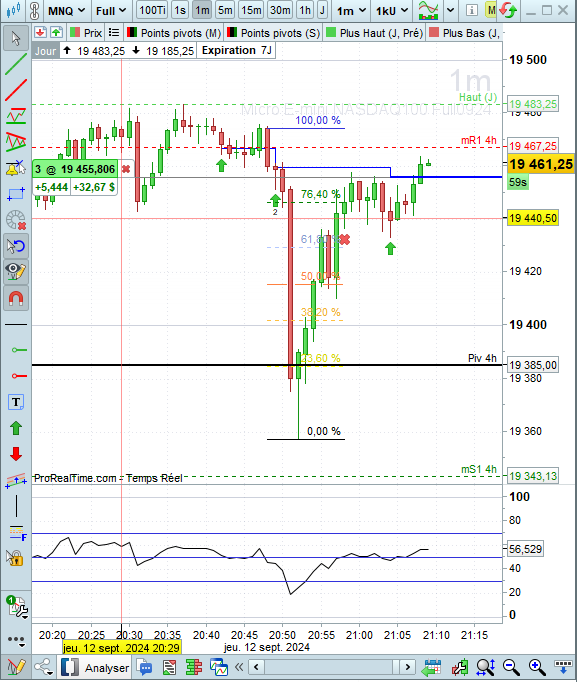
Task: Select the 1s timeframe
Action: point(180,10)
